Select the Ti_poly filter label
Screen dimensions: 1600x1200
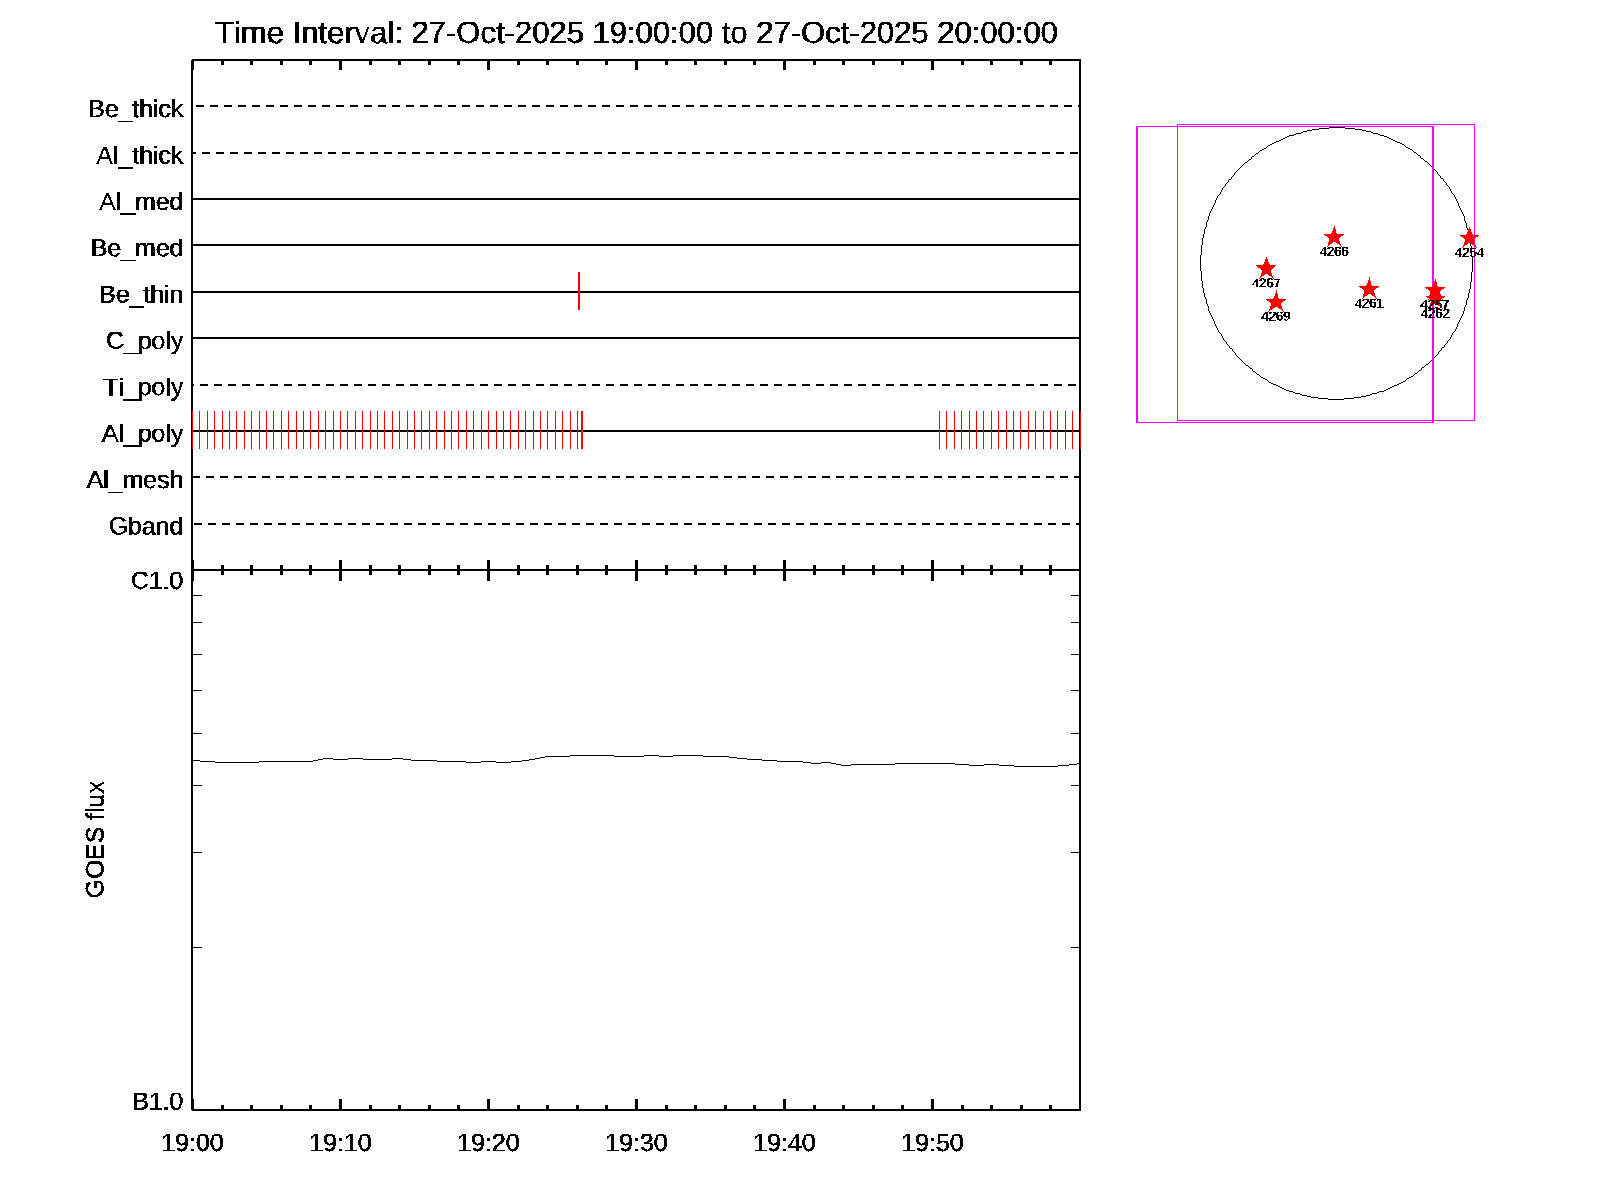coord(143,387)
